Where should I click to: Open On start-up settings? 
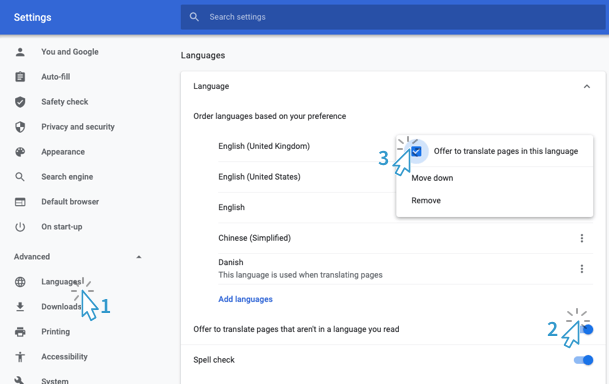pyautogui.click(x=62, y=227)
